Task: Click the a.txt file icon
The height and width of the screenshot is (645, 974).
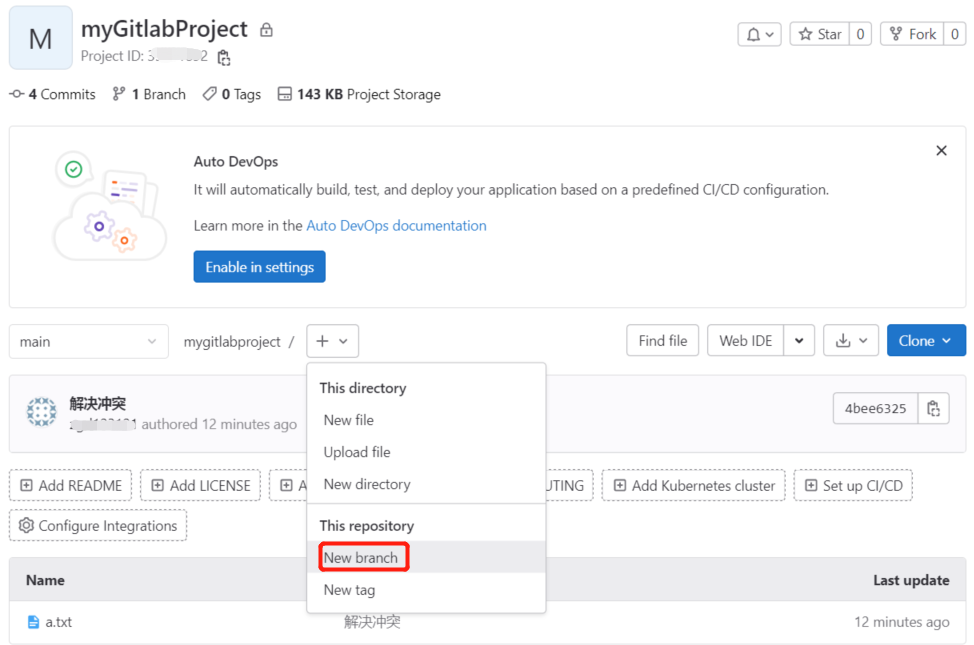Action: point(34,622)
